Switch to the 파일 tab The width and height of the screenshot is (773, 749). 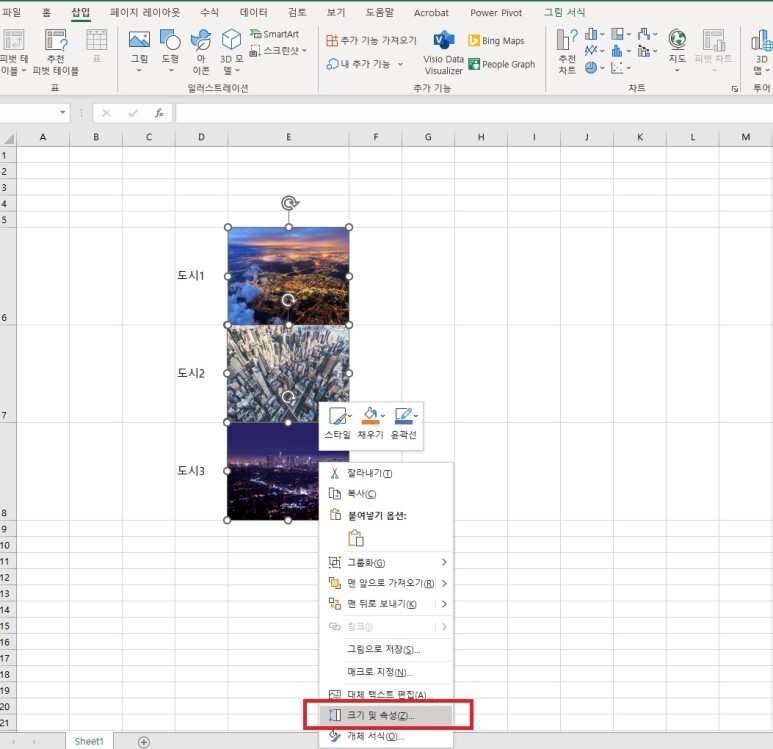pyautogui.click(x=11, y=12)
